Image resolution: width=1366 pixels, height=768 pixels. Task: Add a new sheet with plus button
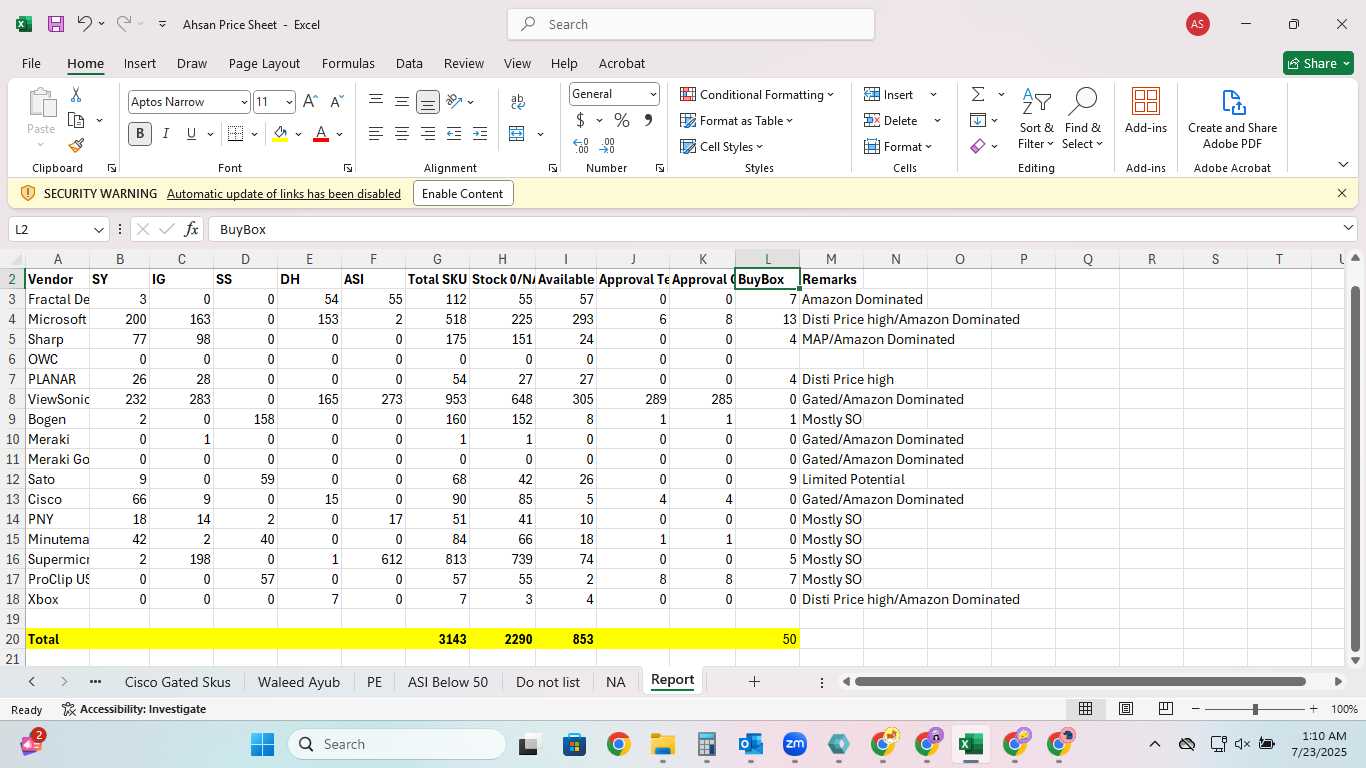point(754,682)
